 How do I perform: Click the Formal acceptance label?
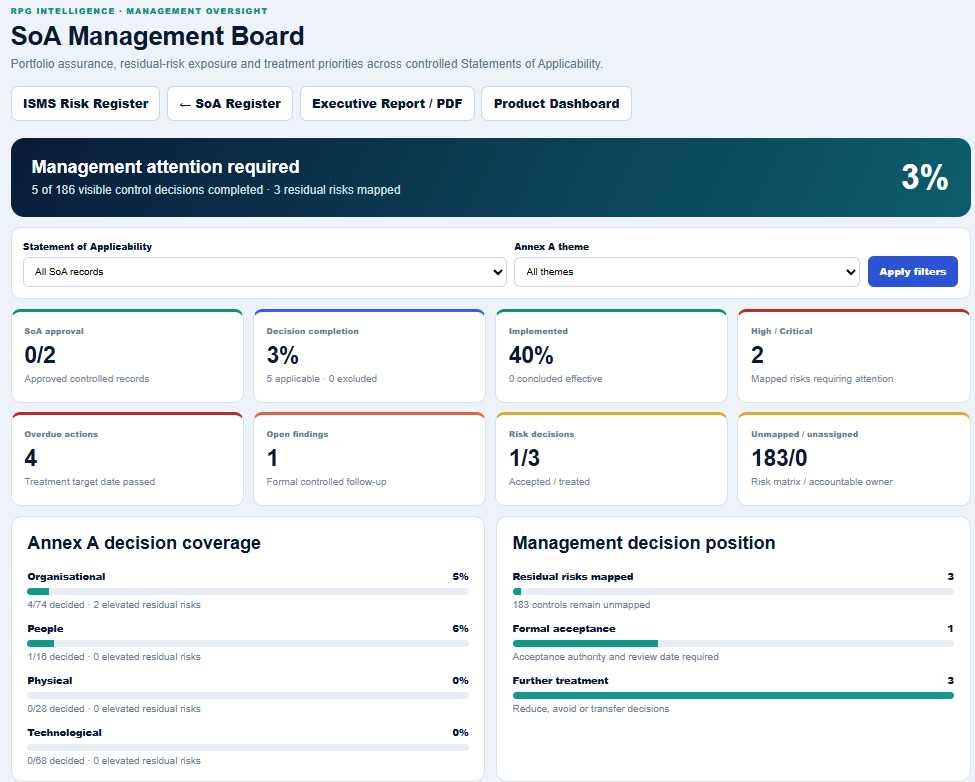(x=564, y=629)
